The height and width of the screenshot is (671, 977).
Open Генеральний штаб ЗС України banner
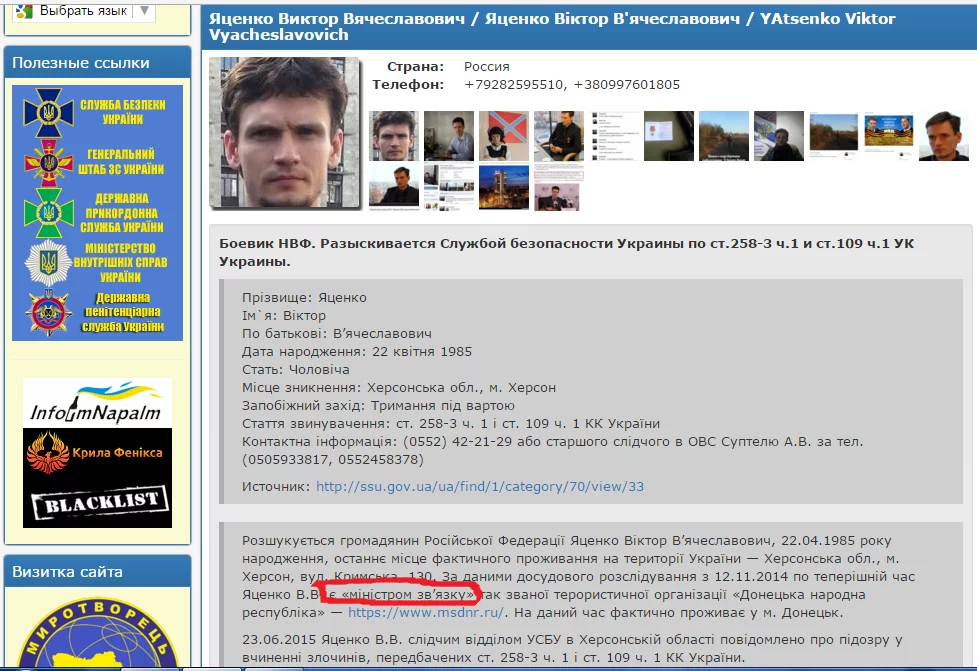tap(97, 162)
